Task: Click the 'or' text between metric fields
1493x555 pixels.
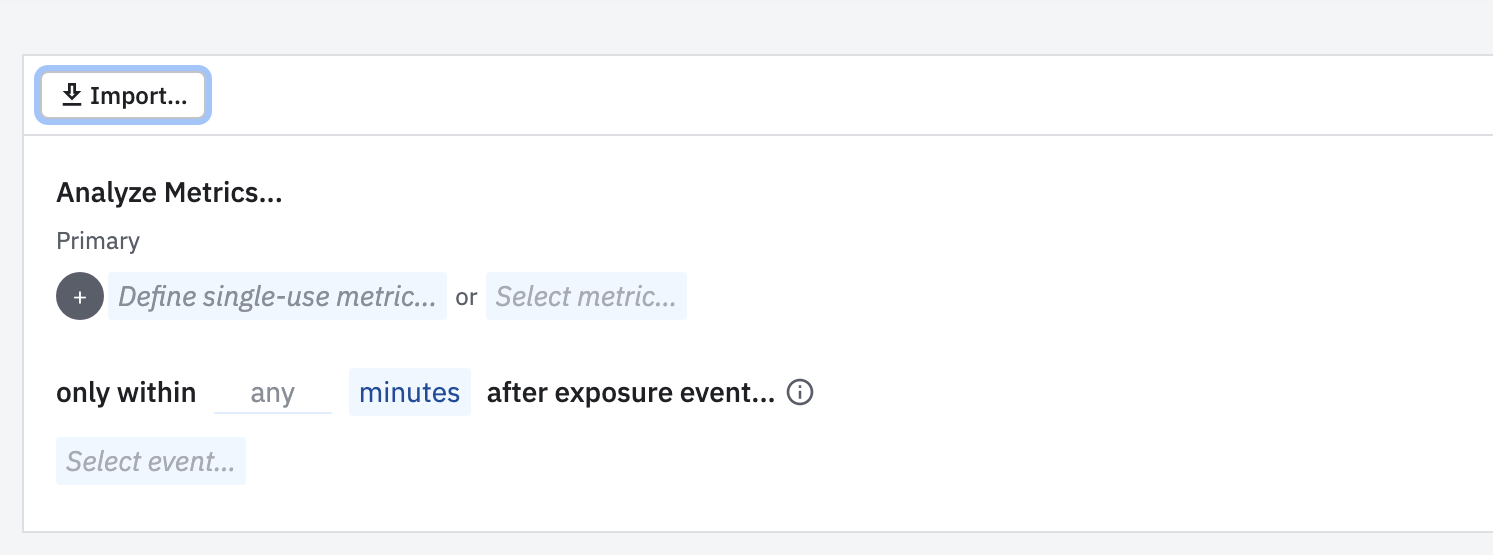Action: point(466,297)
